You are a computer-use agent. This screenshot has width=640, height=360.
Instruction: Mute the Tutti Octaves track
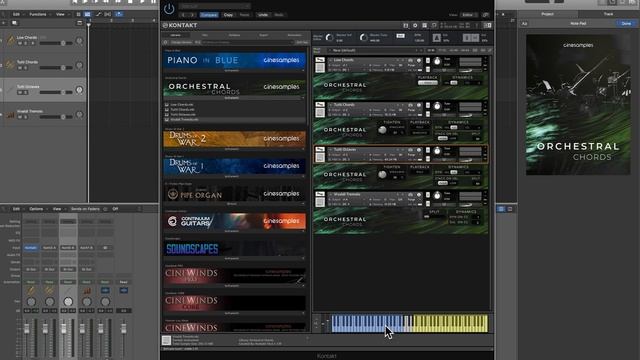pyautogui.click(x=20, y=93)
